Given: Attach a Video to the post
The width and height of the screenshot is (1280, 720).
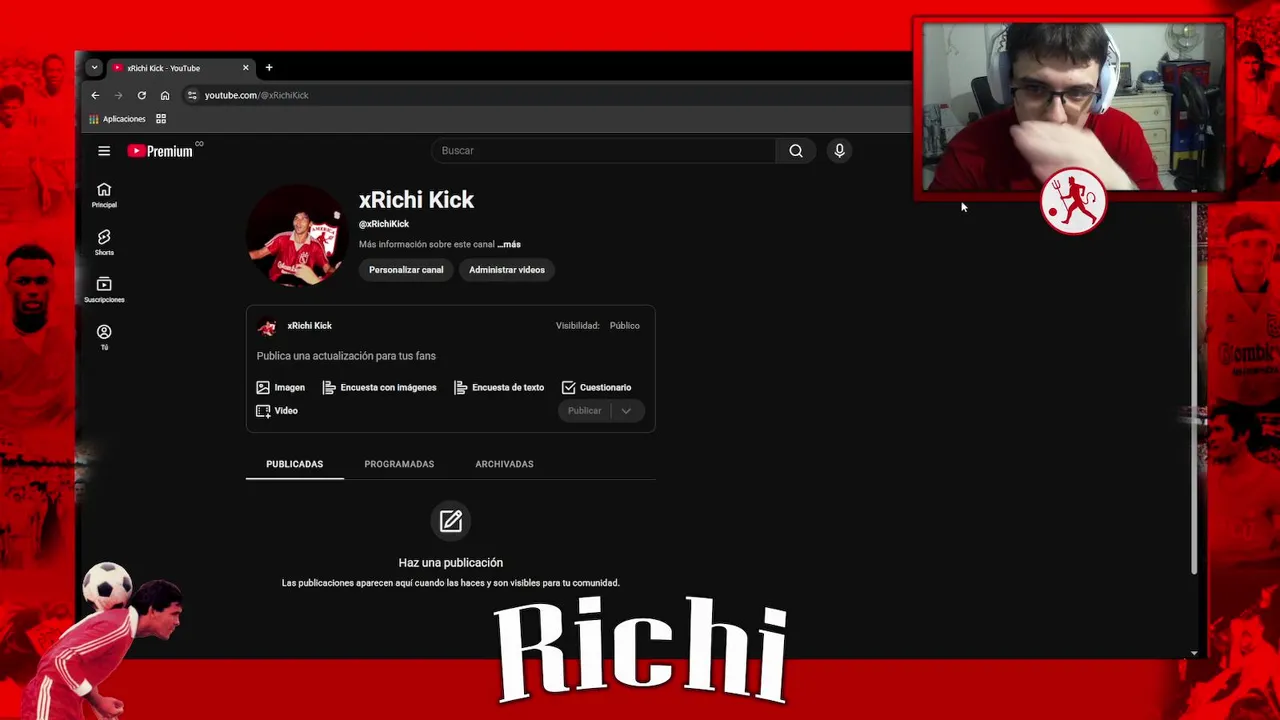Looking at the screenshot, I should click(277, 411).
